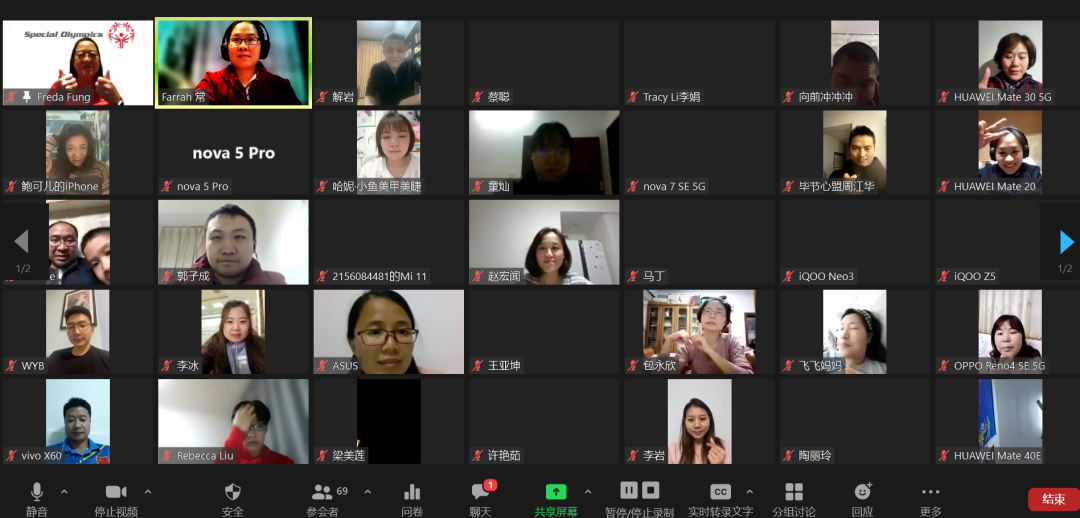Open the 安全 security shield icon
This screenshot has width=1080, height=518.
point(233,491)
